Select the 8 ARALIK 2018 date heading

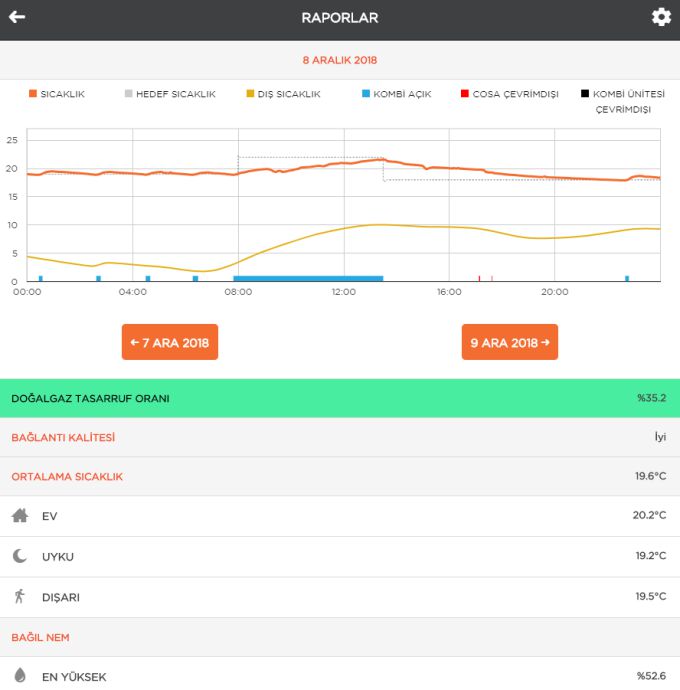click(340, 60)
